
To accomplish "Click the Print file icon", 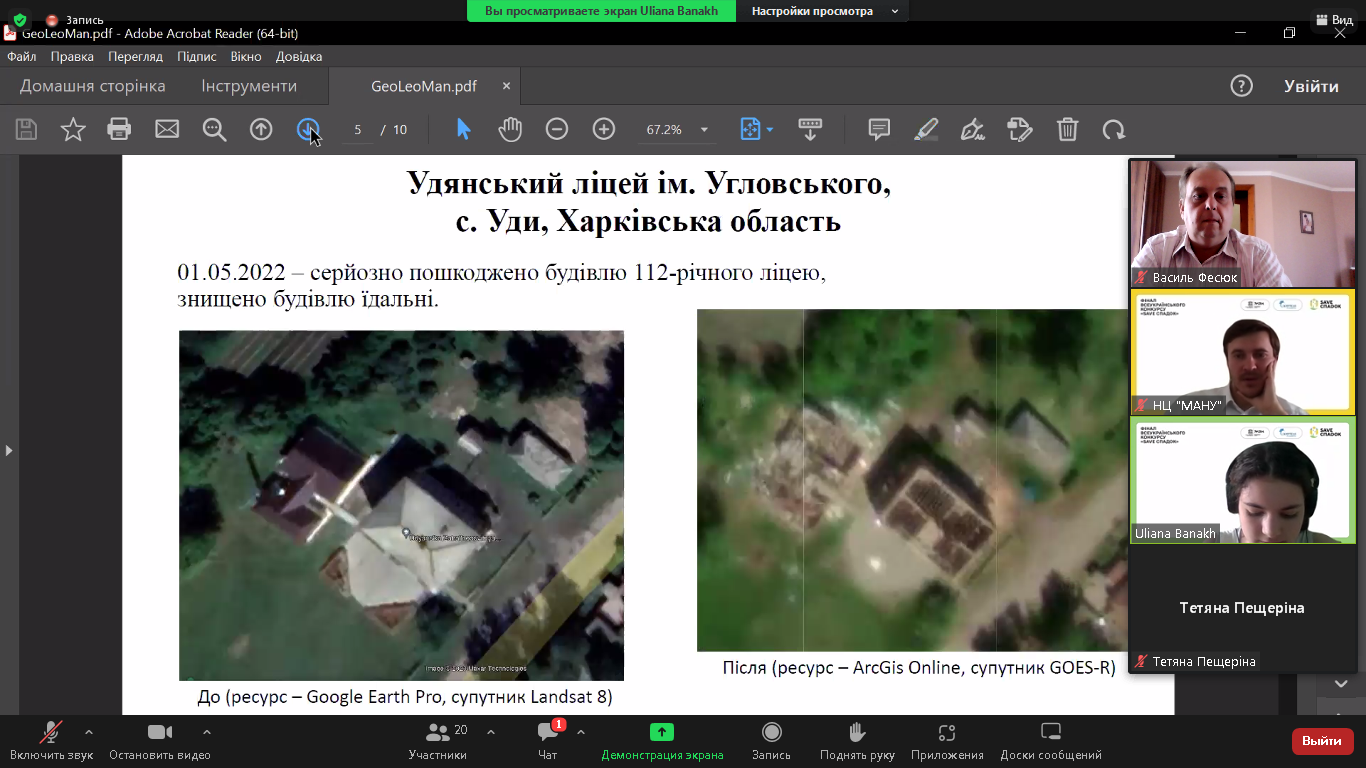I will coord(120,129).
